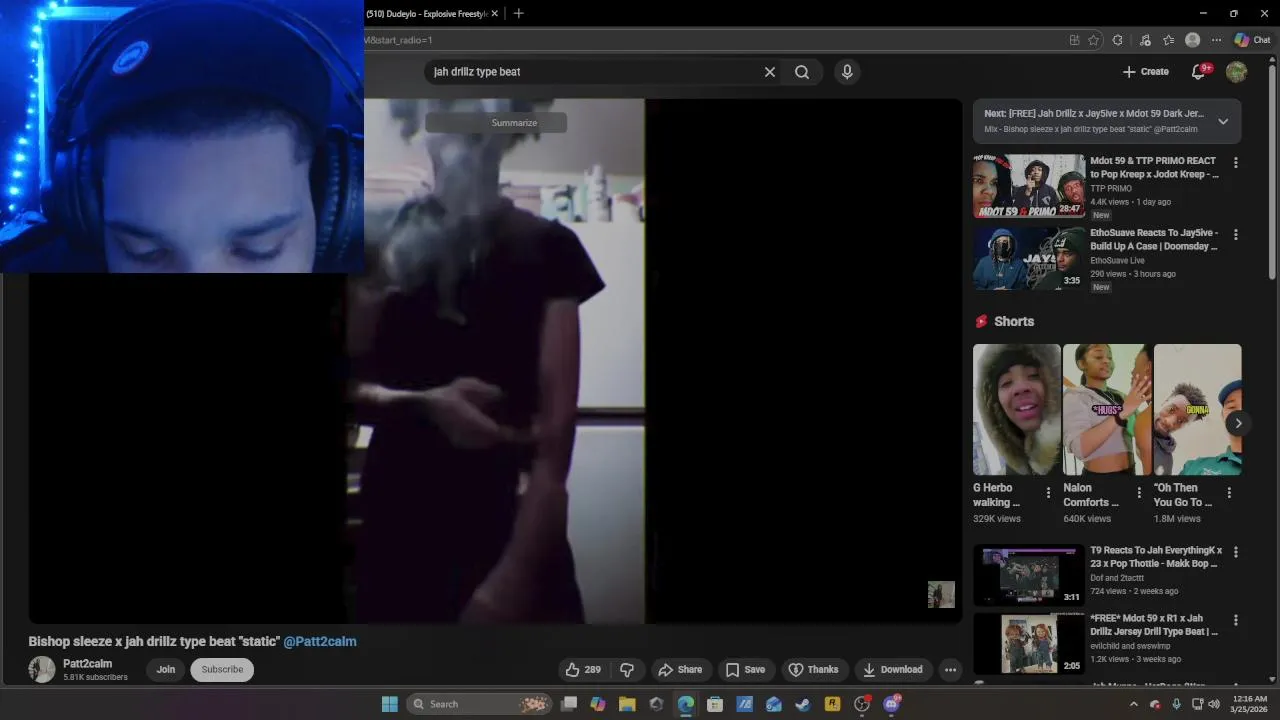1280x720 pixels.
Task: Open Microsoft Edge from the taskbar
Action: pos(686,704)
